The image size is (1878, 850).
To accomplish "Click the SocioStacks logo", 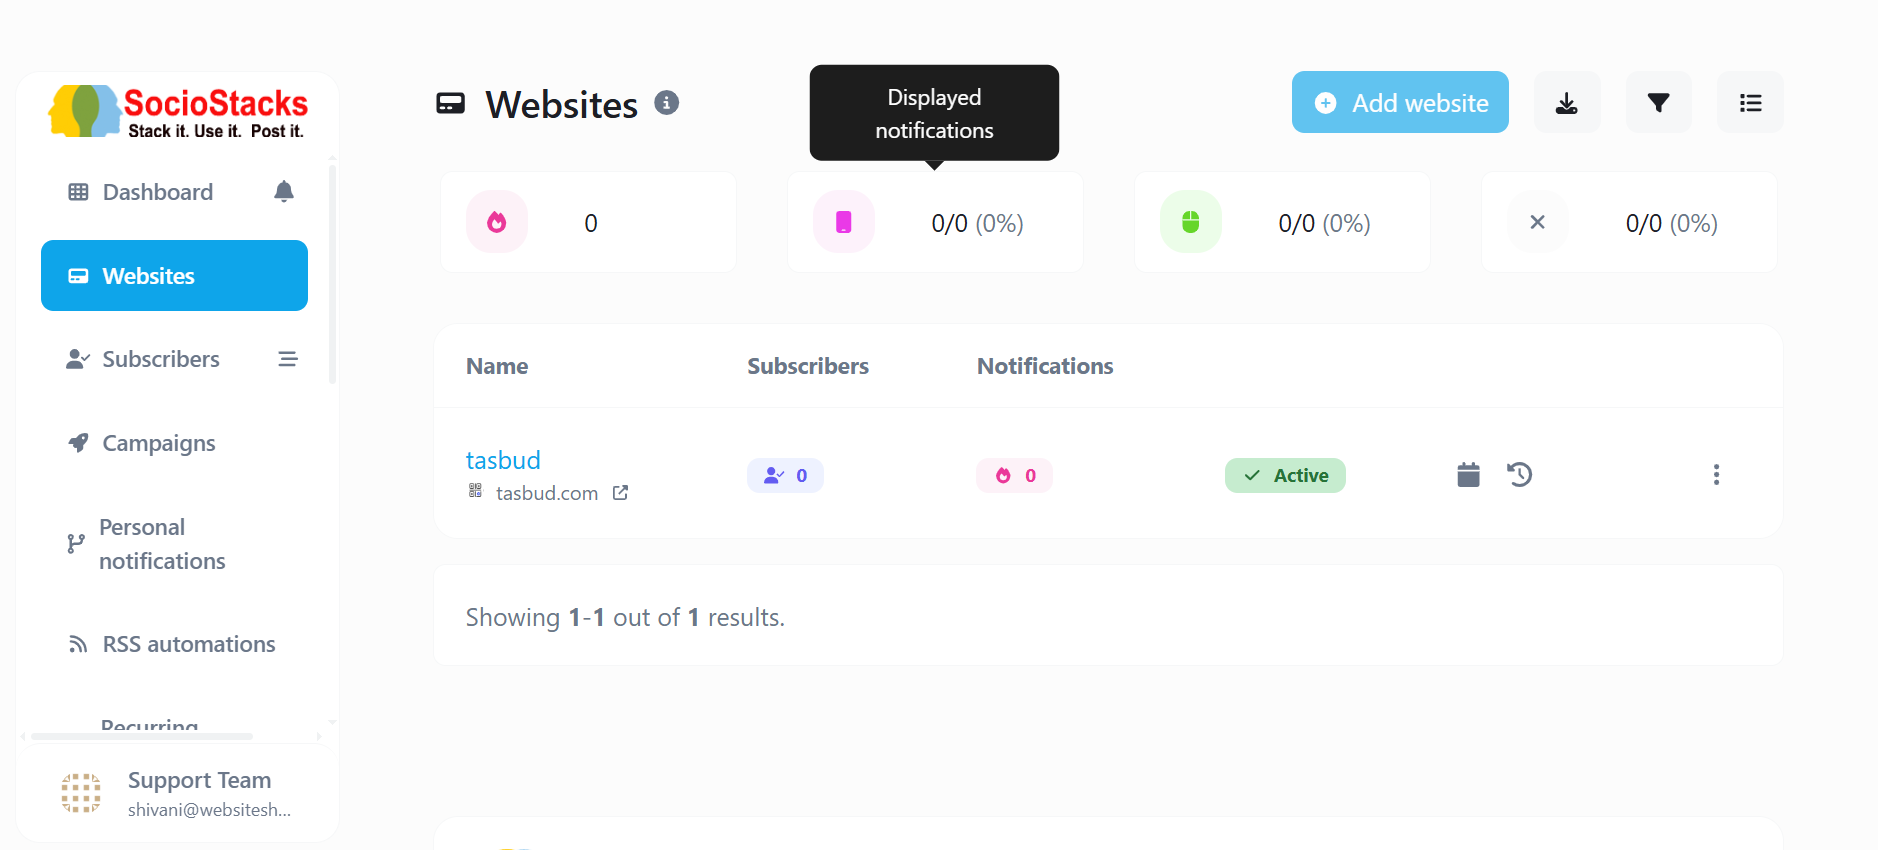I will tap(178, 111).
